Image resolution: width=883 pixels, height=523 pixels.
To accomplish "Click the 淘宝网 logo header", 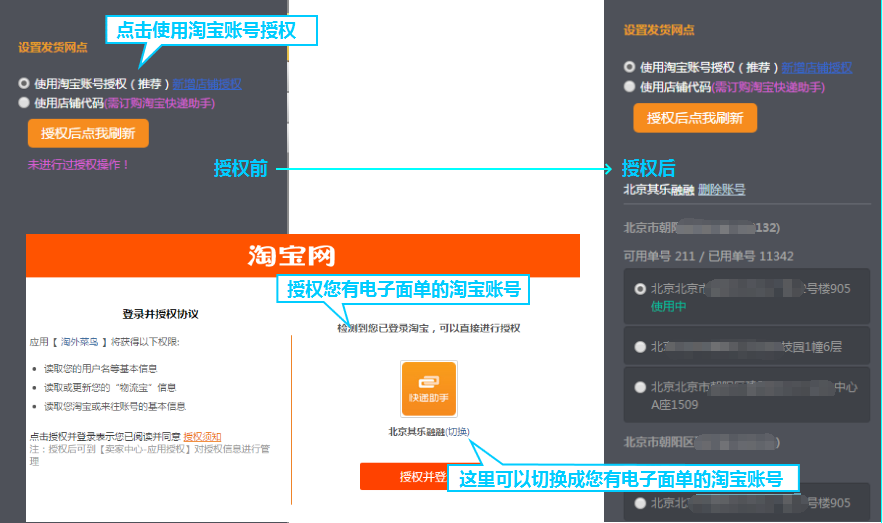I will tap(291, 256).
